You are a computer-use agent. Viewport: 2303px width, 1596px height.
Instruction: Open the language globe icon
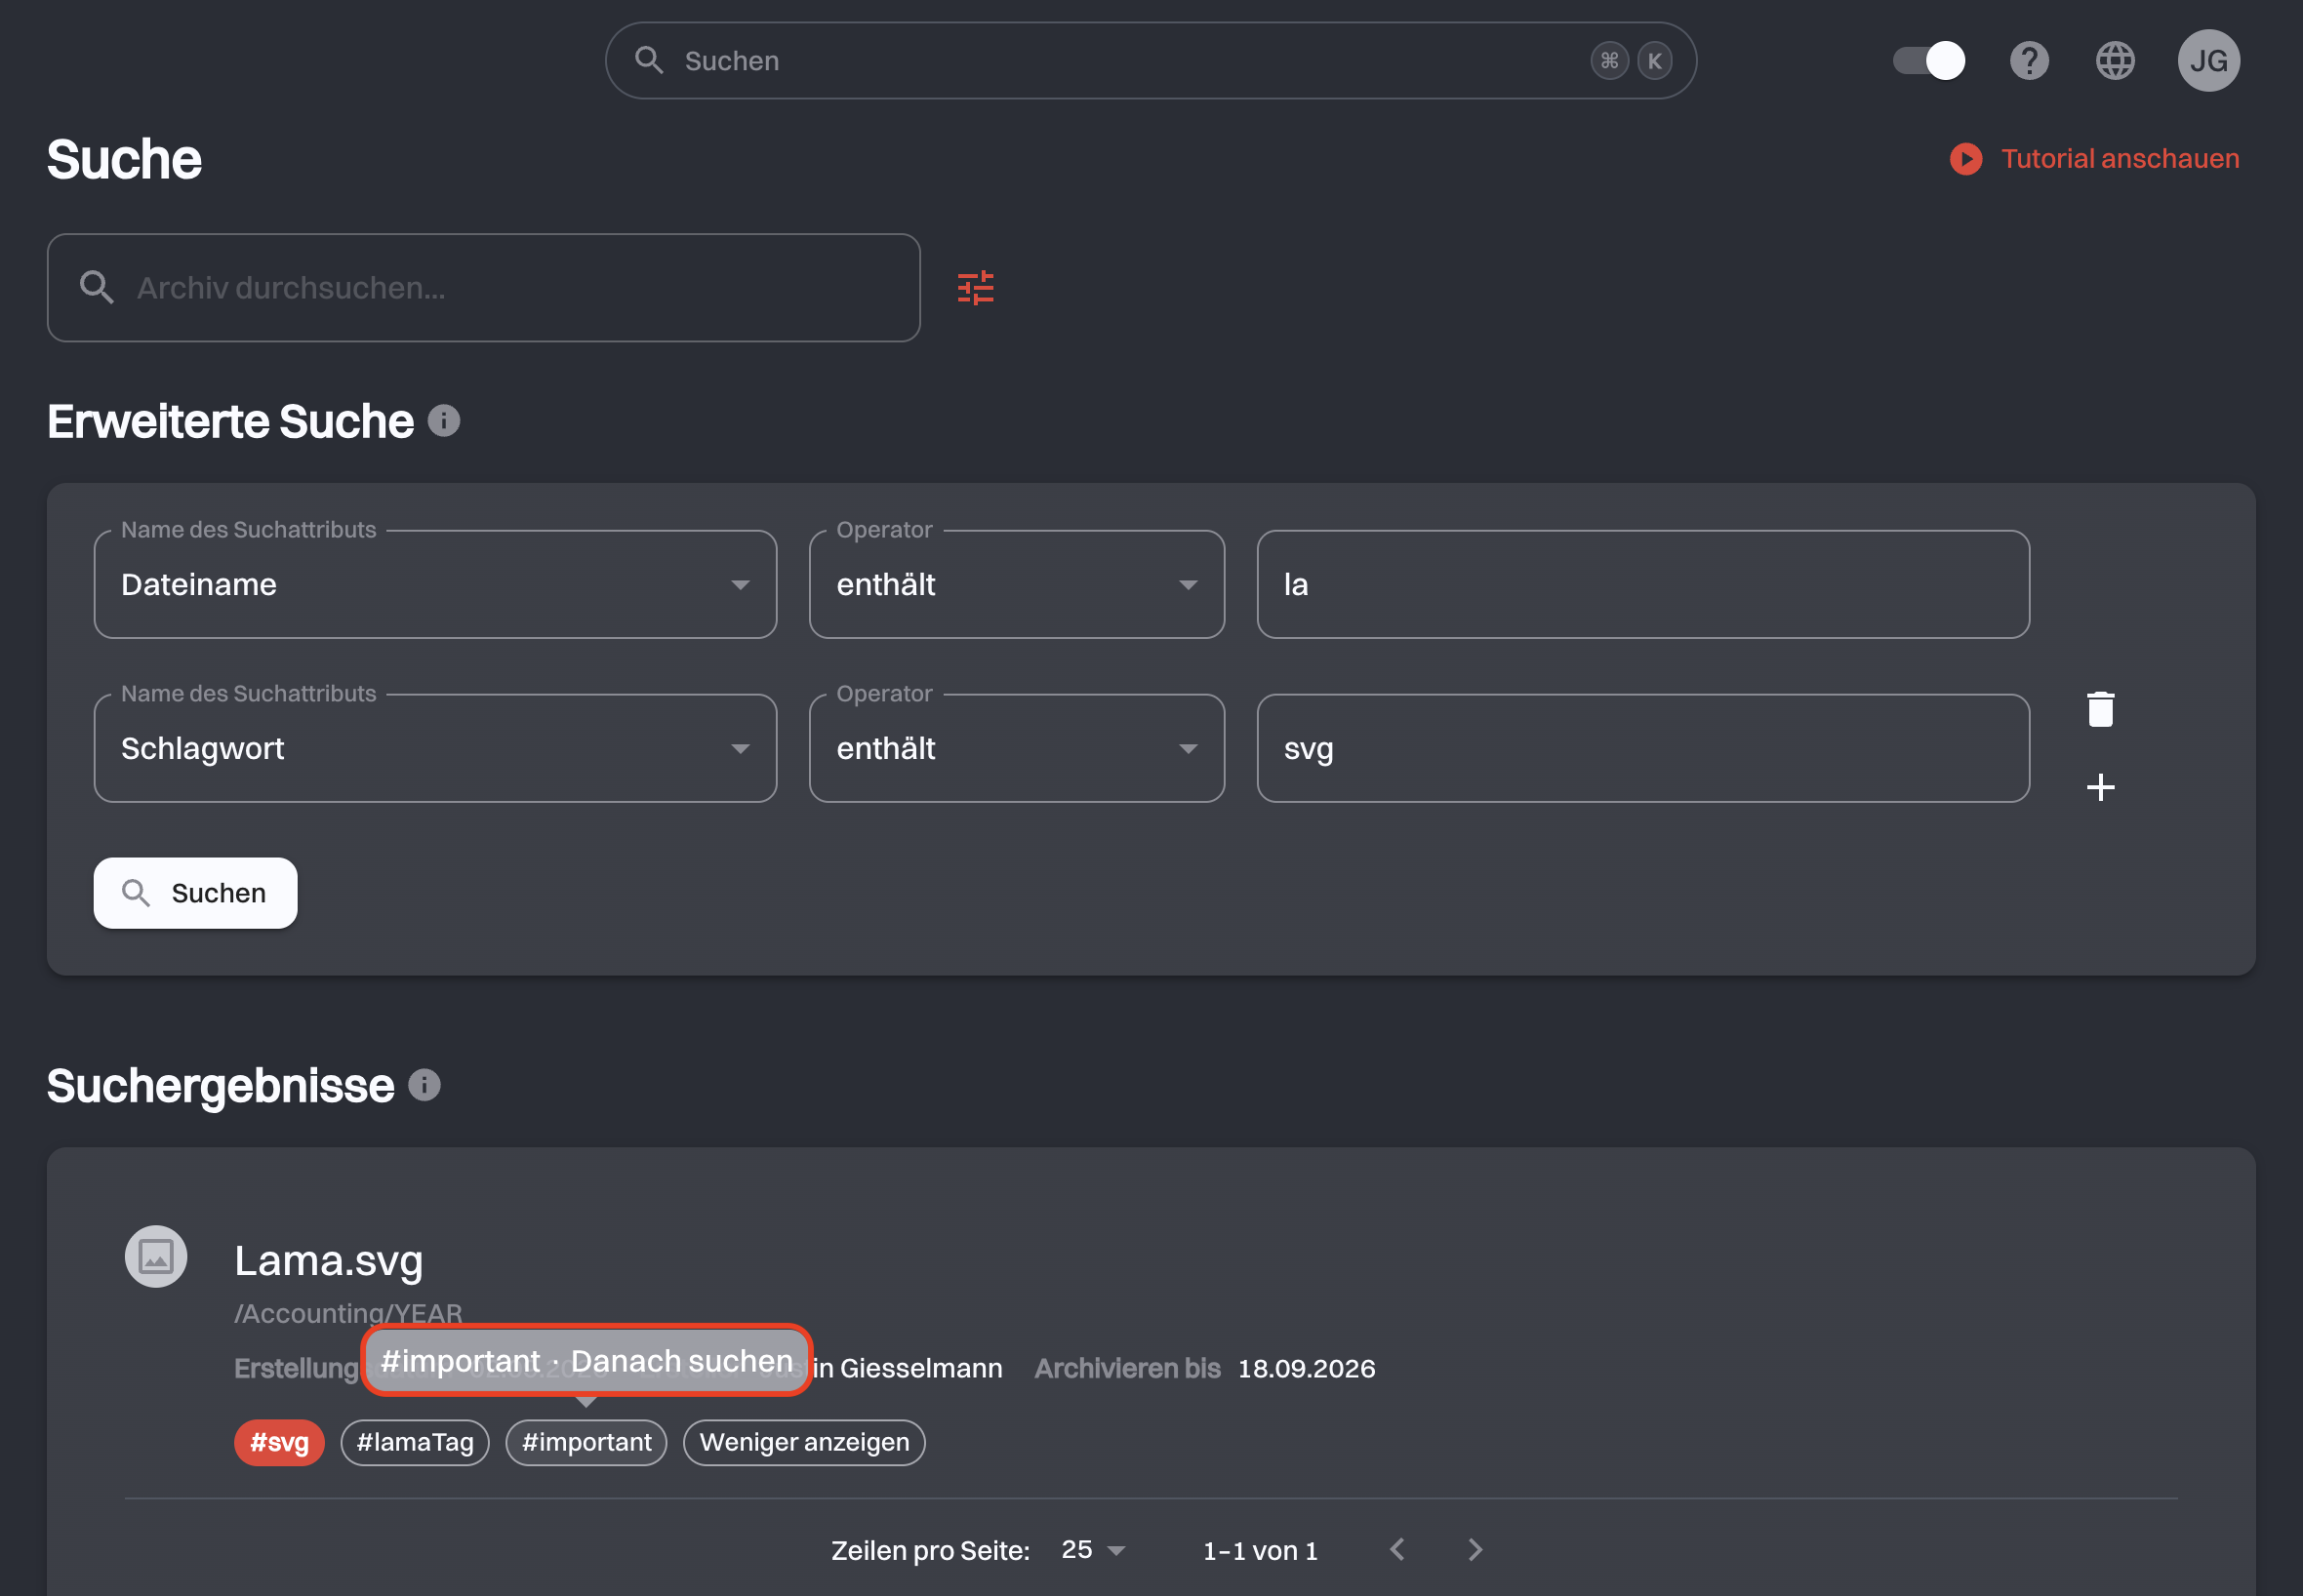click(x=2115, y=61)
